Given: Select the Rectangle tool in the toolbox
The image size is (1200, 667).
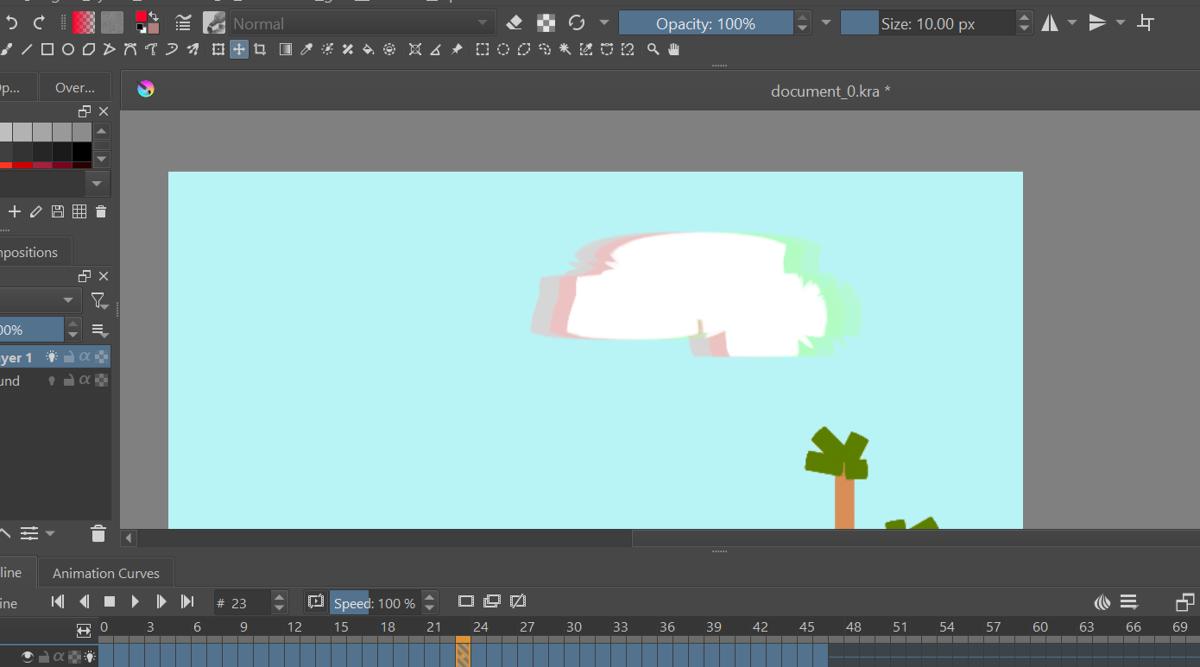Looking at the screenshot, I should [x=48, y=47].
